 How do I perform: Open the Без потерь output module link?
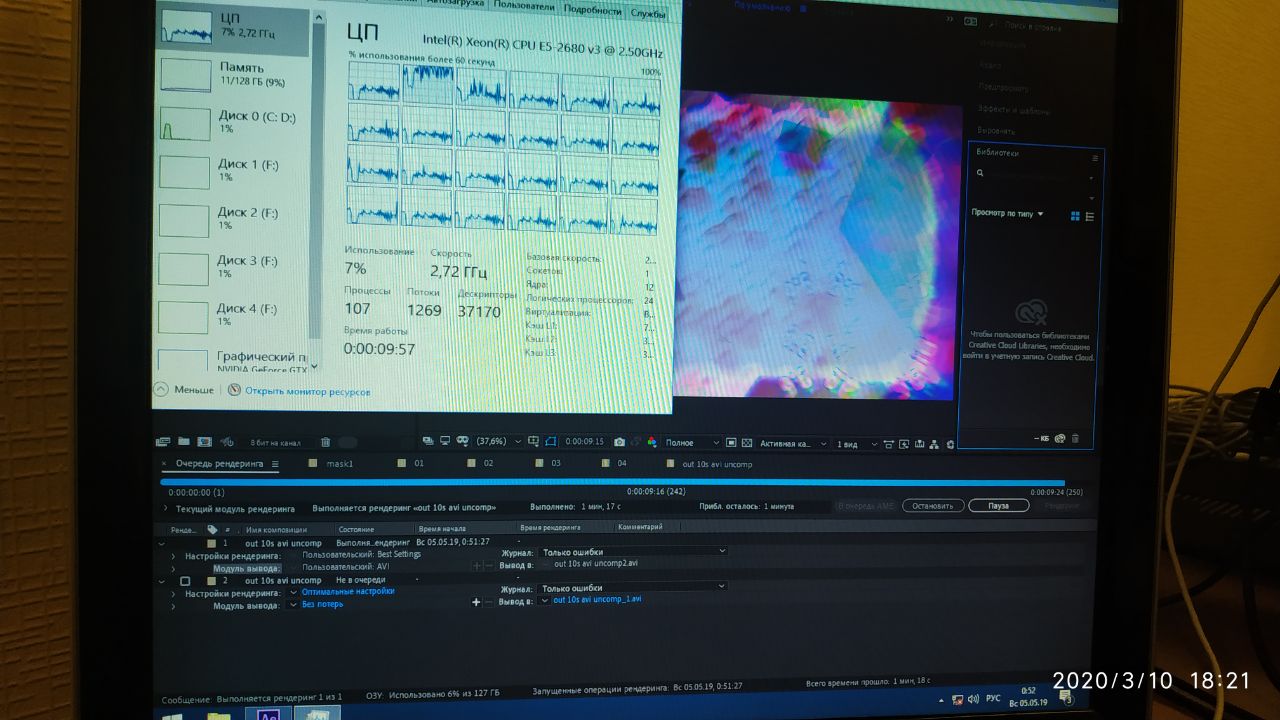coord(322,604)
